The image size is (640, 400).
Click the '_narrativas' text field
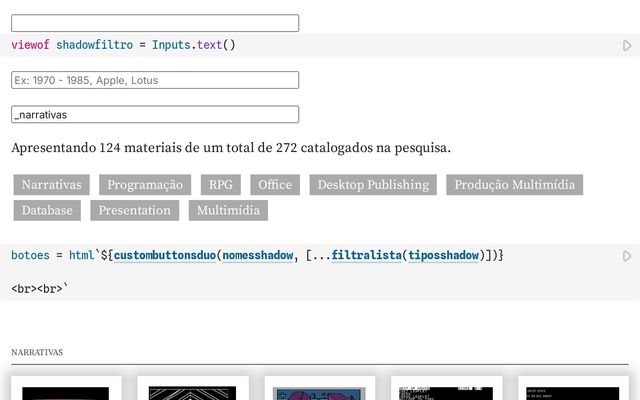pos(155,114)
